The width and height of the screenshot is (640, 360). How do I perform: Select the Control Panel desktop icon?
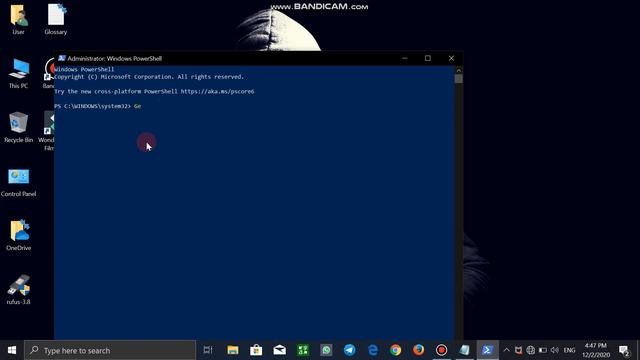(x=18, y=182)
